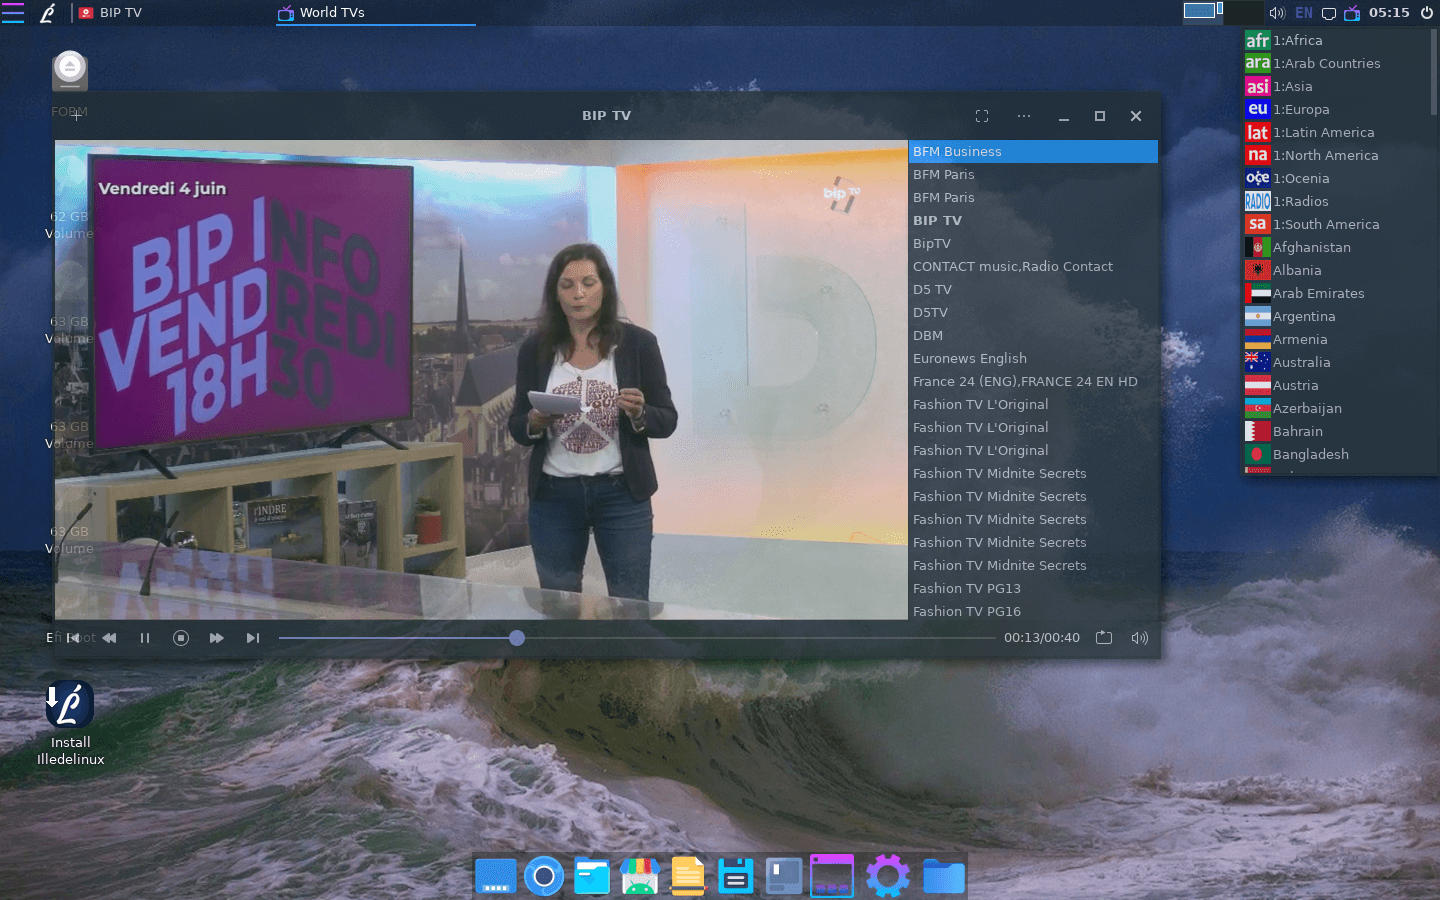Open the 1:Arab Countries category

click(x=1337, y=63)
